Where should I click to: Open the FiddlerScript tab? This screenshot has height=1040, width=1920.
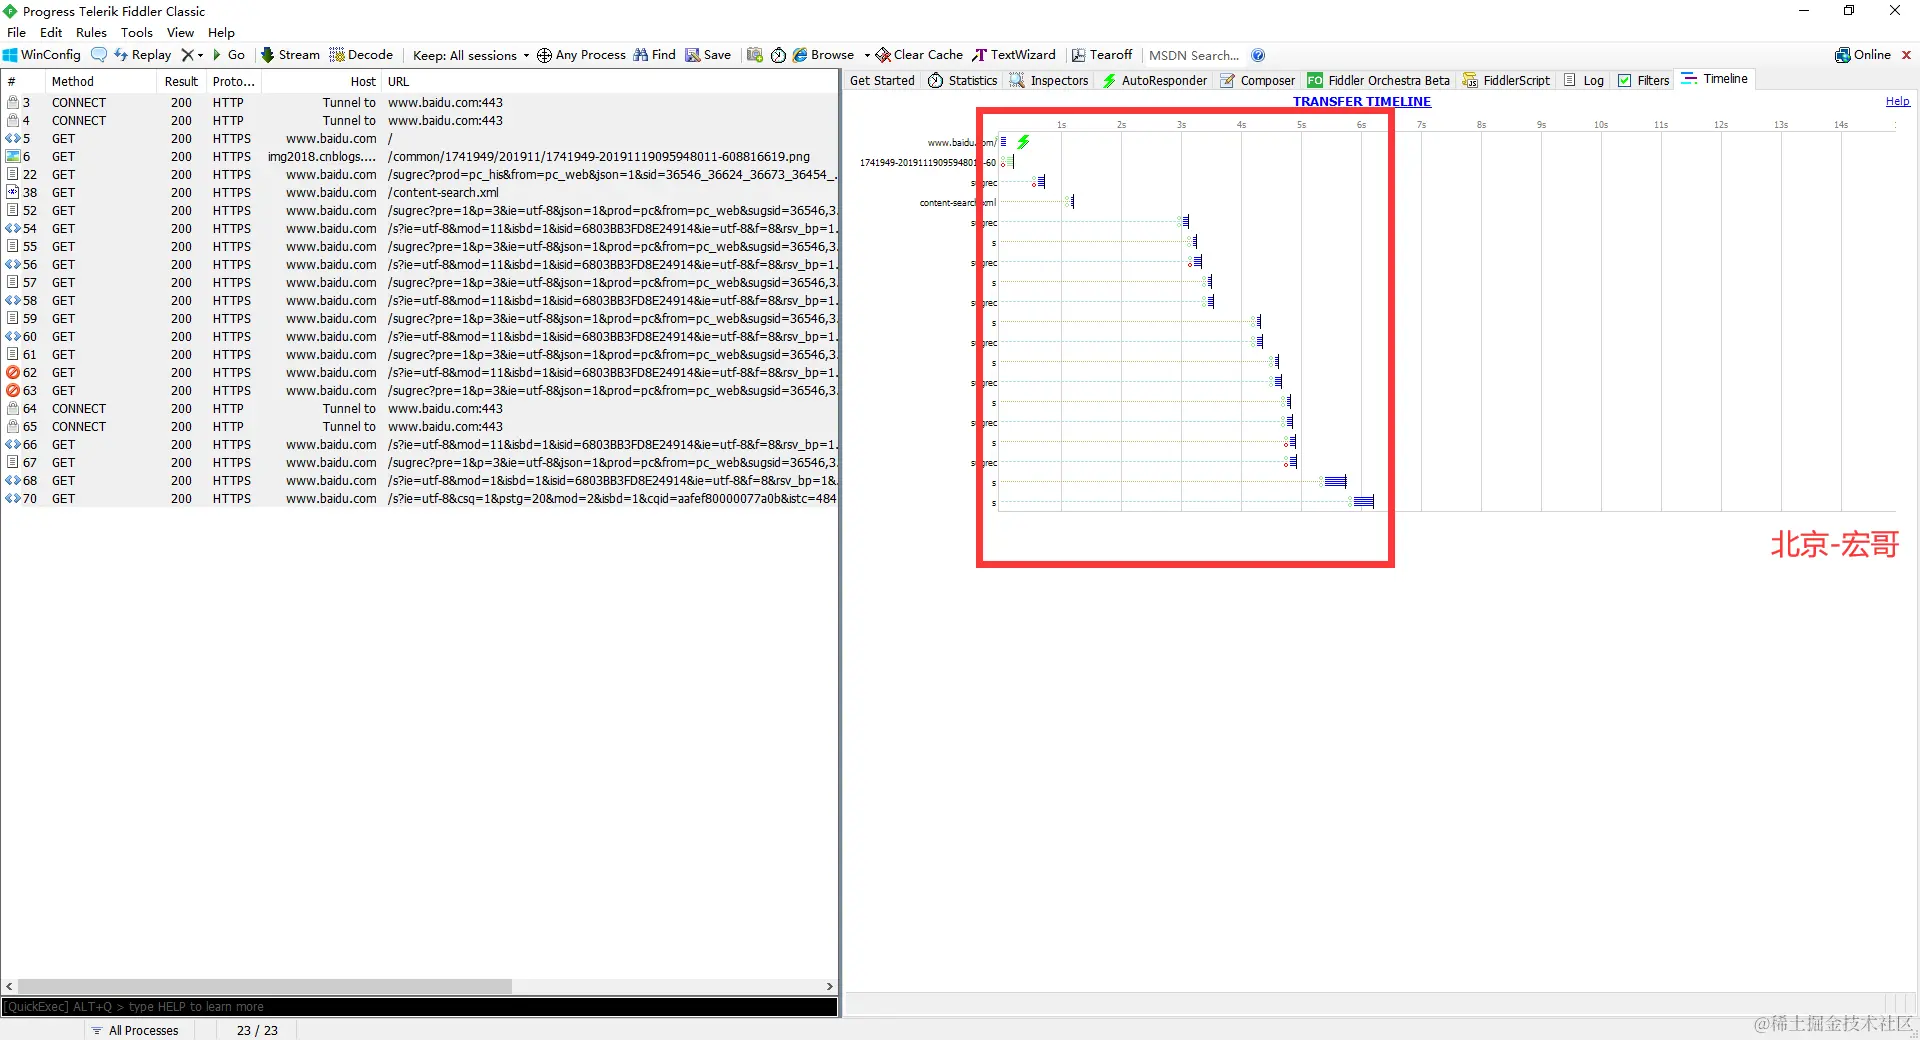tap(1506, 80)
